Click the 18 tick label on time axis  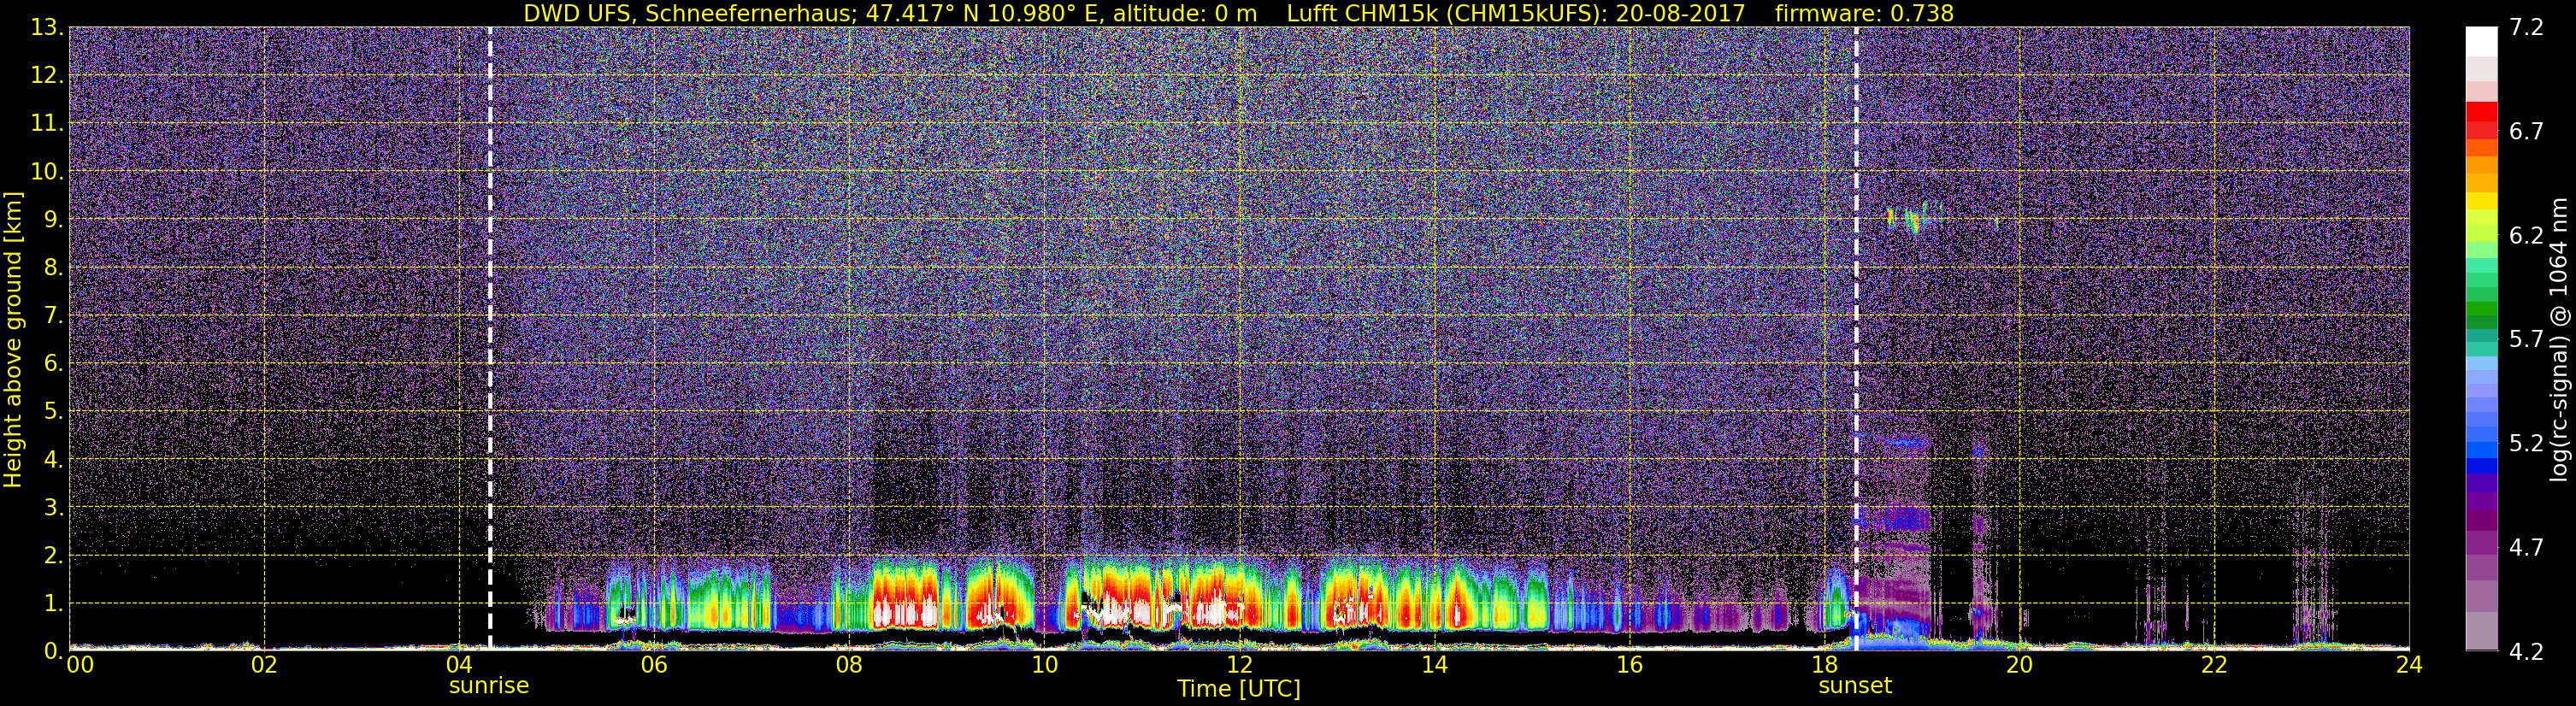coord(1824,665)
